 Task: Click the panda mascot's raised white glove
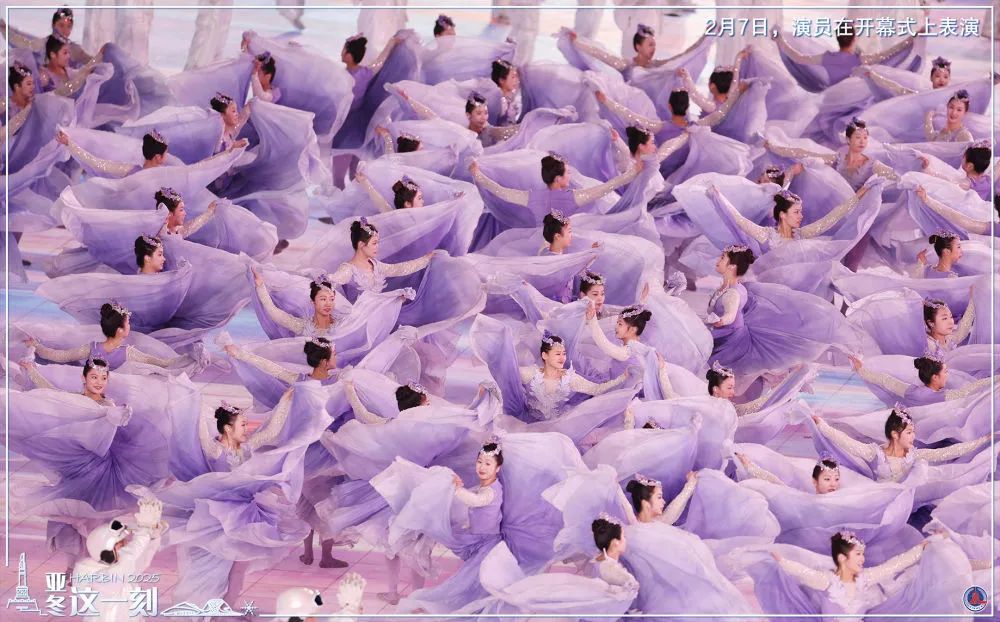[149, 513]
